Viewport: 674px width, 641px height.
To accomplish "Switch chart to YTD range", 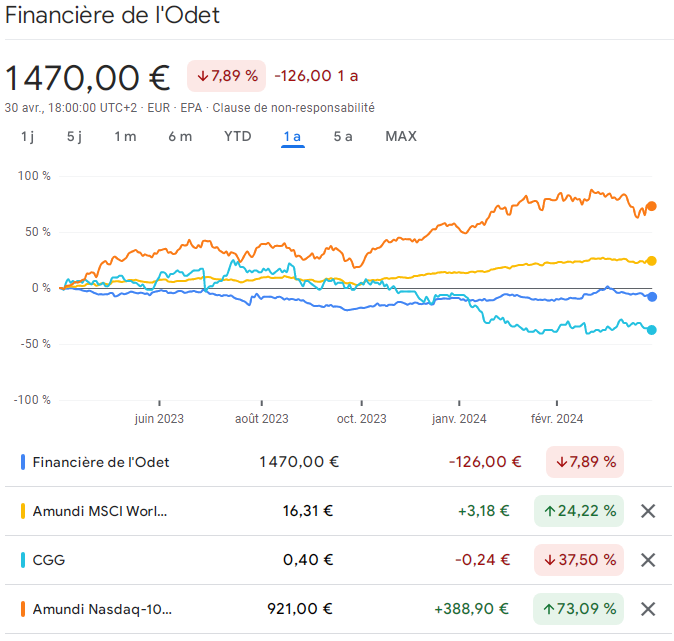I will pos(237,136).
